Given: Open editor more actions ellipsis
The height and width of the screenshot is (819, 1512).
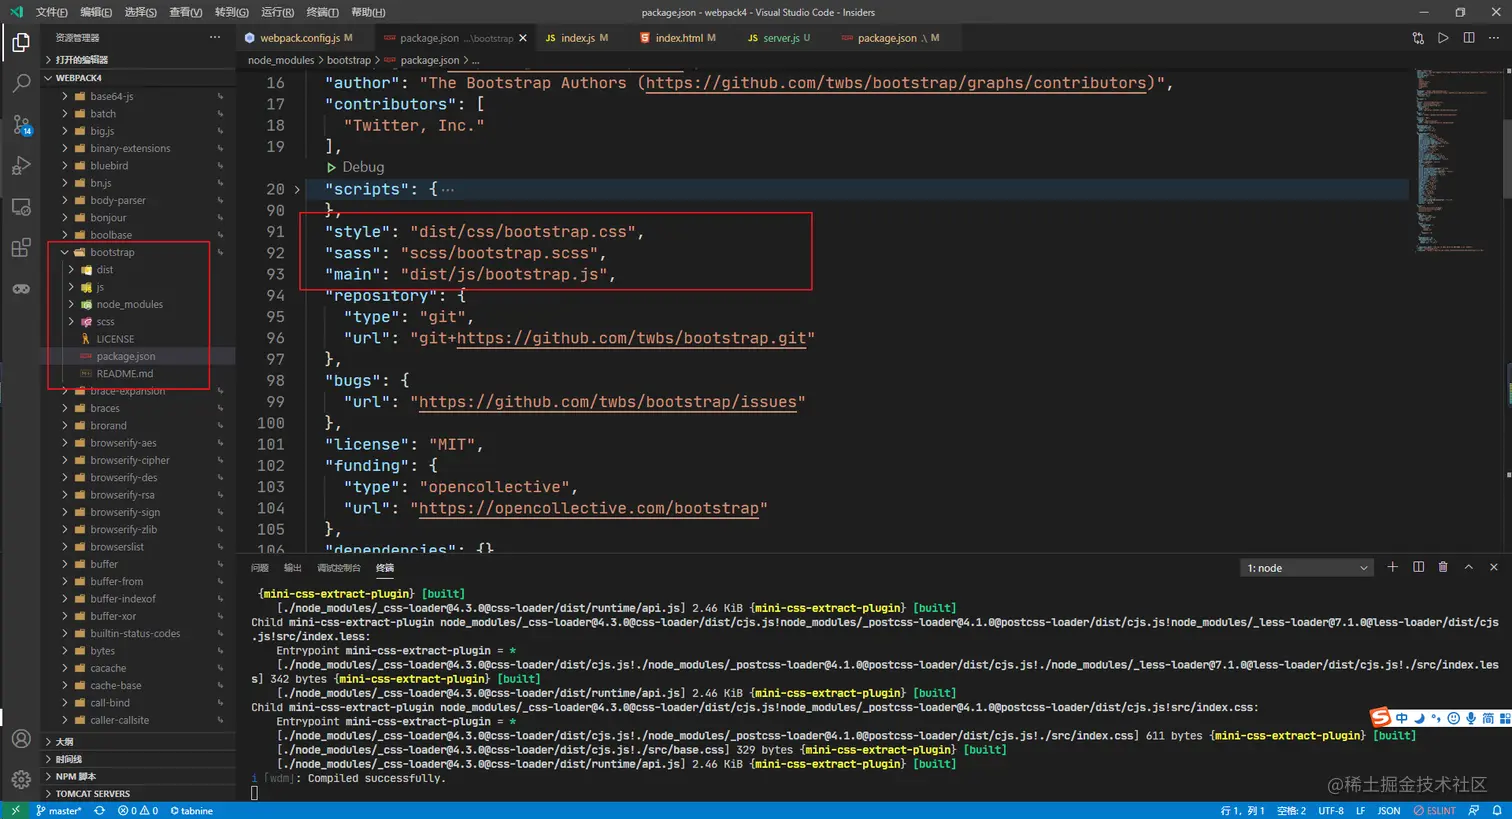Looking at the screenshot, I should pyautogui.click(x=1495, y=38).
